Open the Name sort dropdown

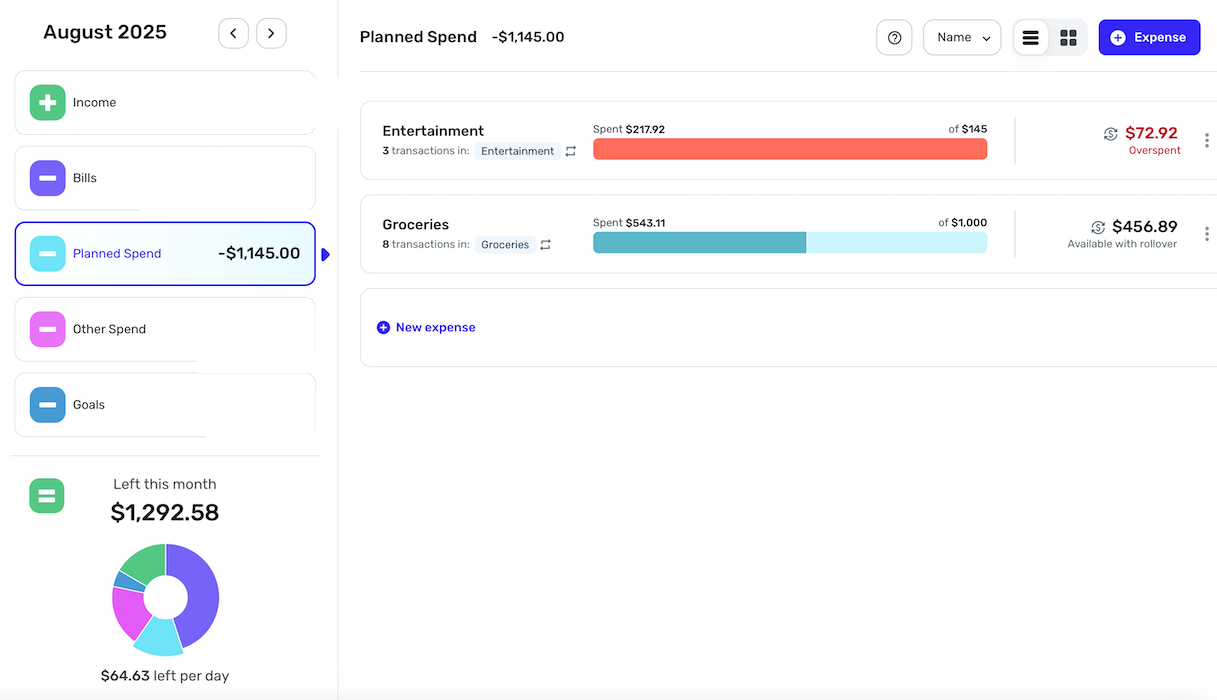(962, 37)
